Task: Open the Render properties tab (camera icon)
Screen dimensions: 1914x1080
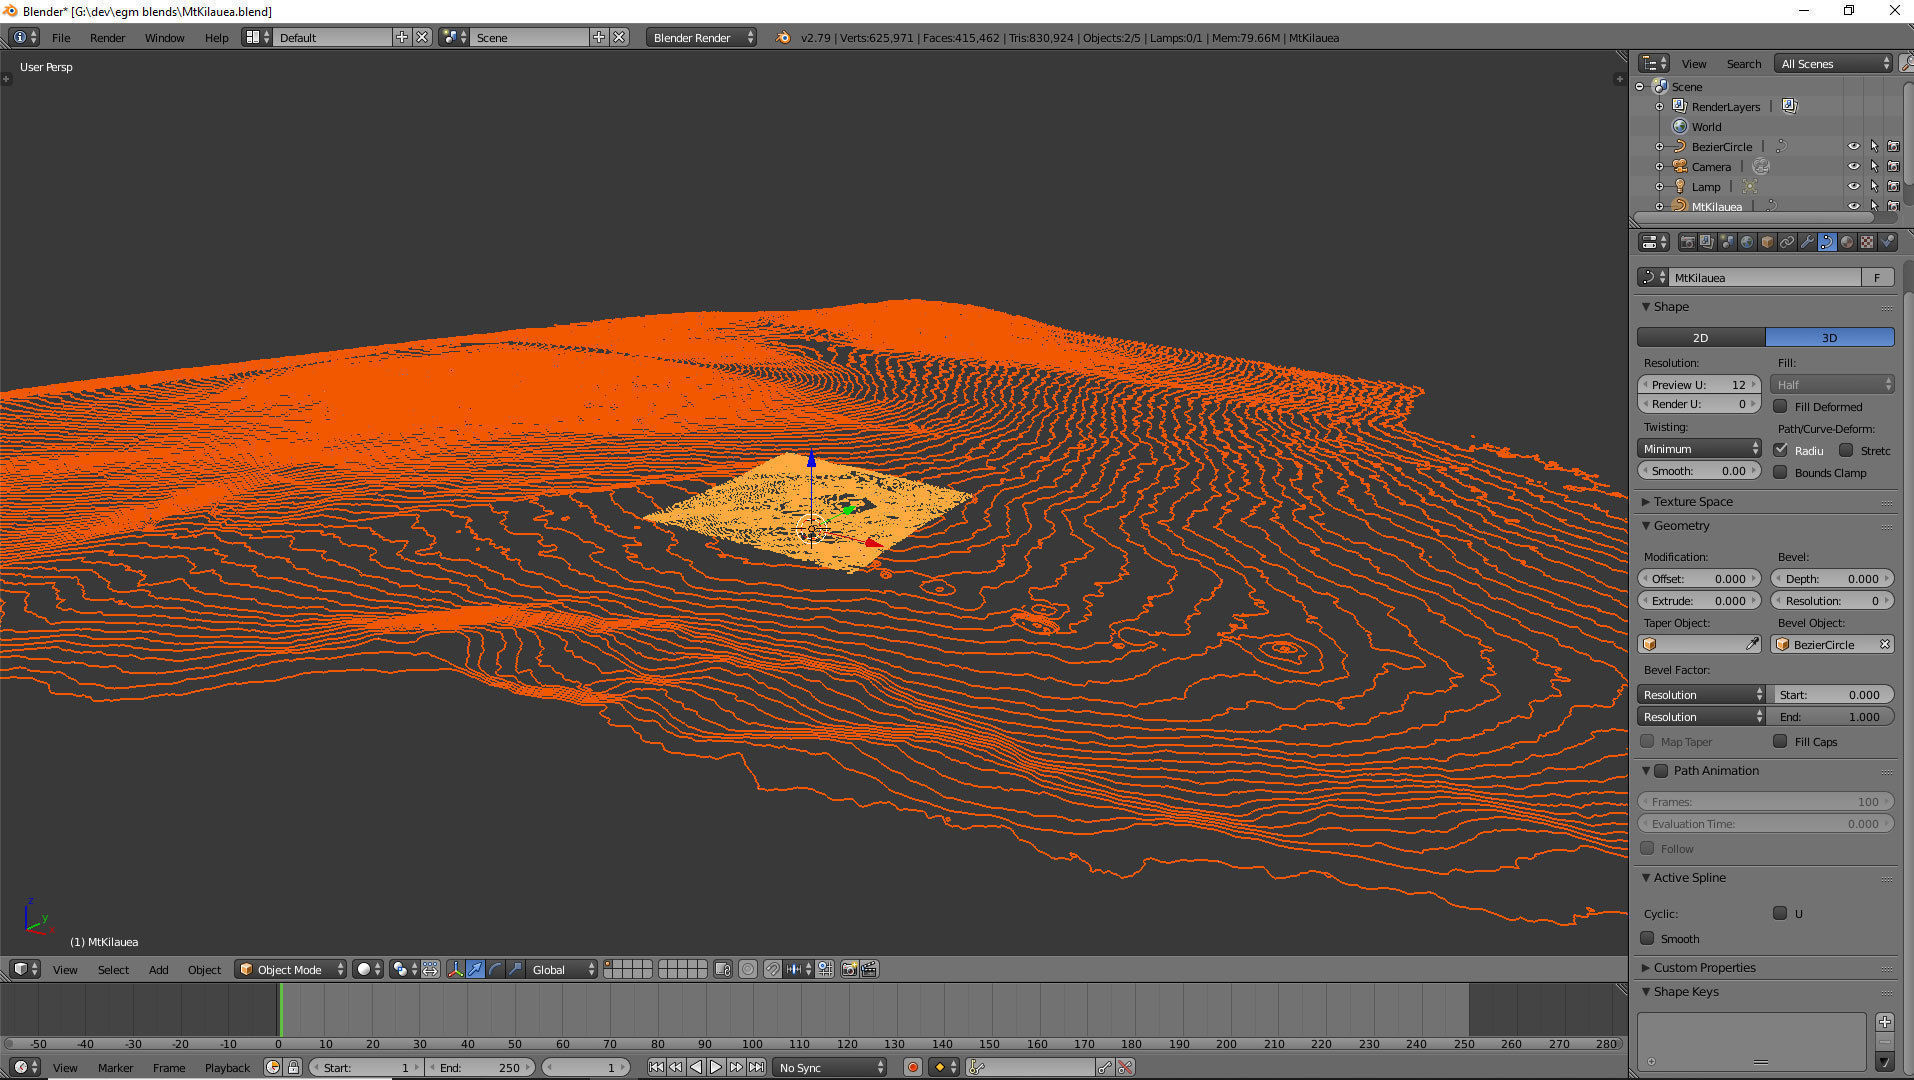Action: (x=1687, y=242)
